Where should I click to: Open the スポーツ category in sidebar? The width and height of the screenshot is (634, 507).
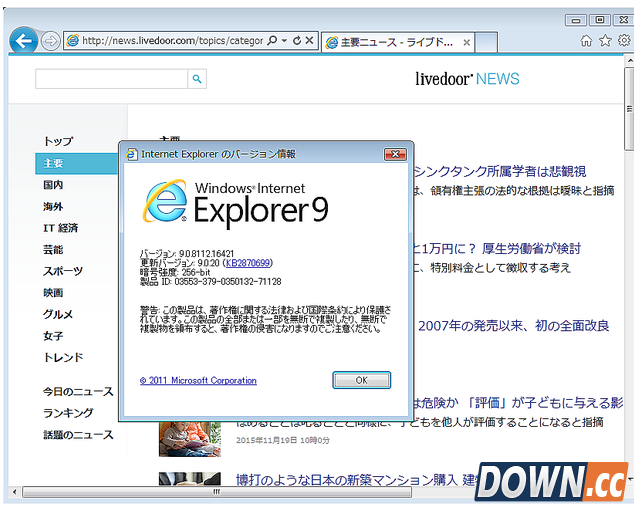click(63, 271)
